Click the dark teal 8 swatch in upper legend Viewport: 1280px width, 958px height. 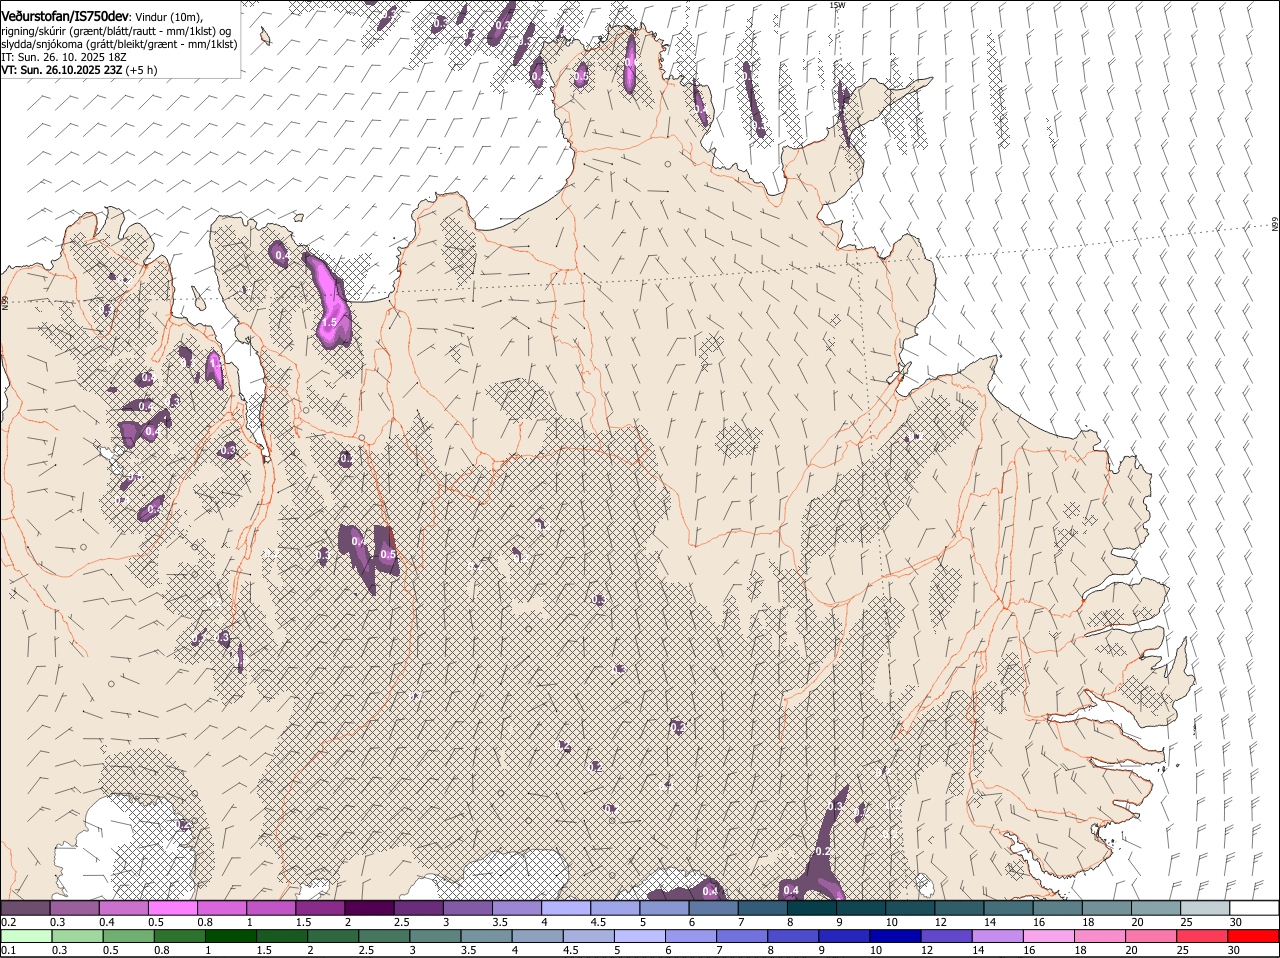[812, 908]
